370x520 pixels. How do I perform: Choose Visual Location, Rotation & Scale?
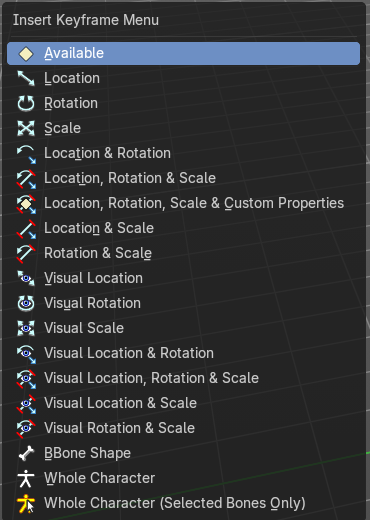pos(183,378)
